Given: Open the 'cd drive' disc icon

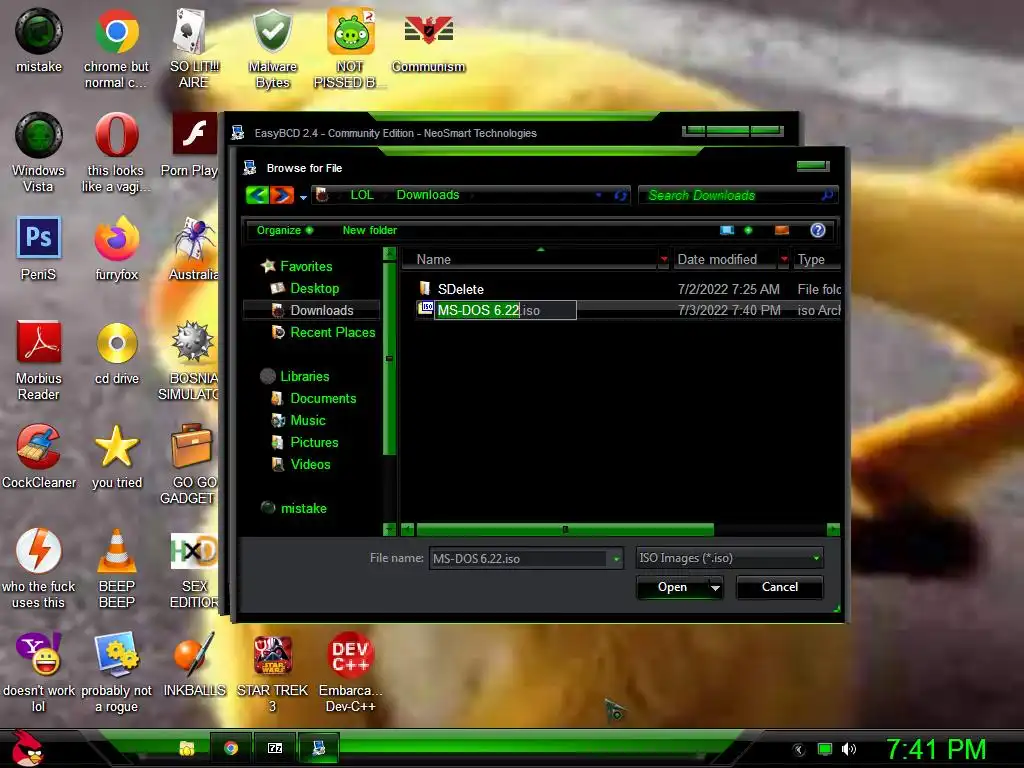Looking at the screenshot, I should click(116, 353).
